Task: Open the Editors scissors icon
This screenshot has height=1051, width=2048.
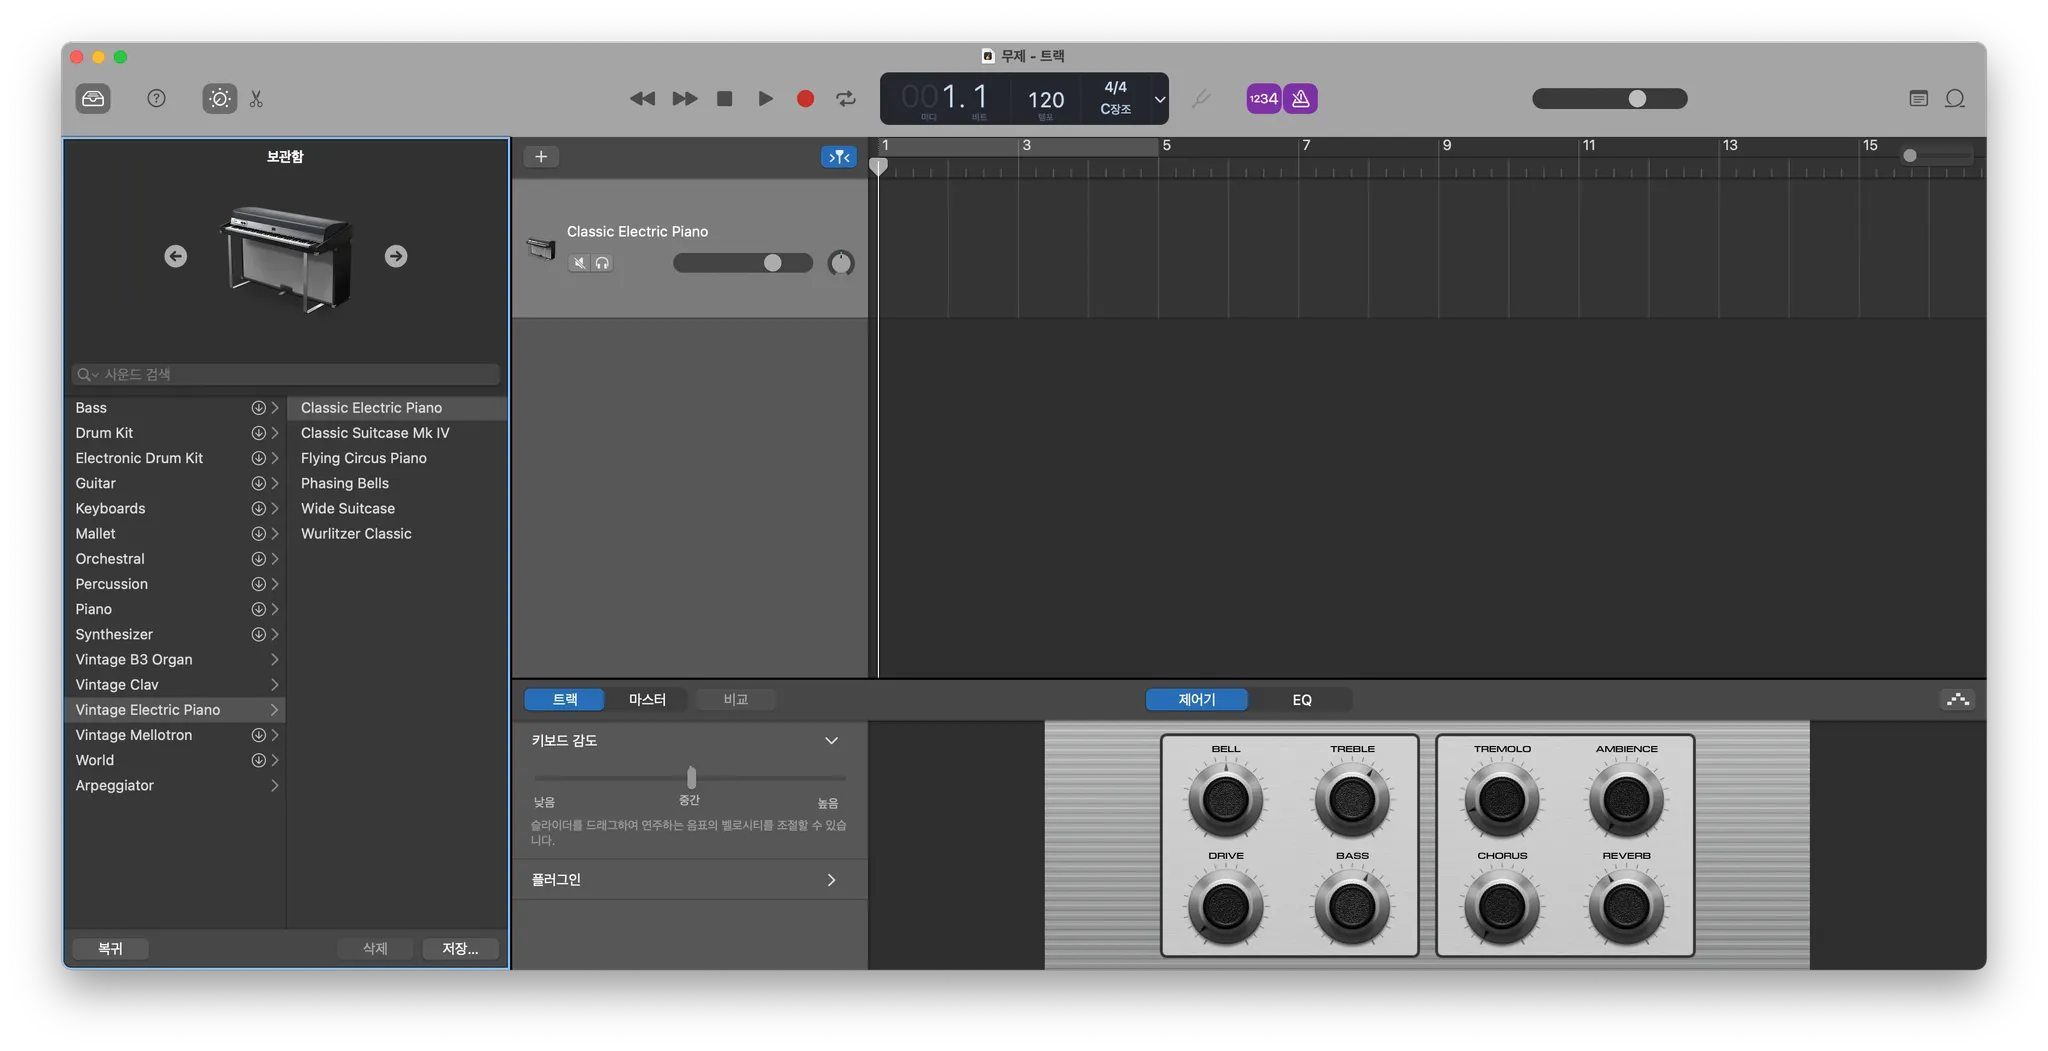Action: 257,98
